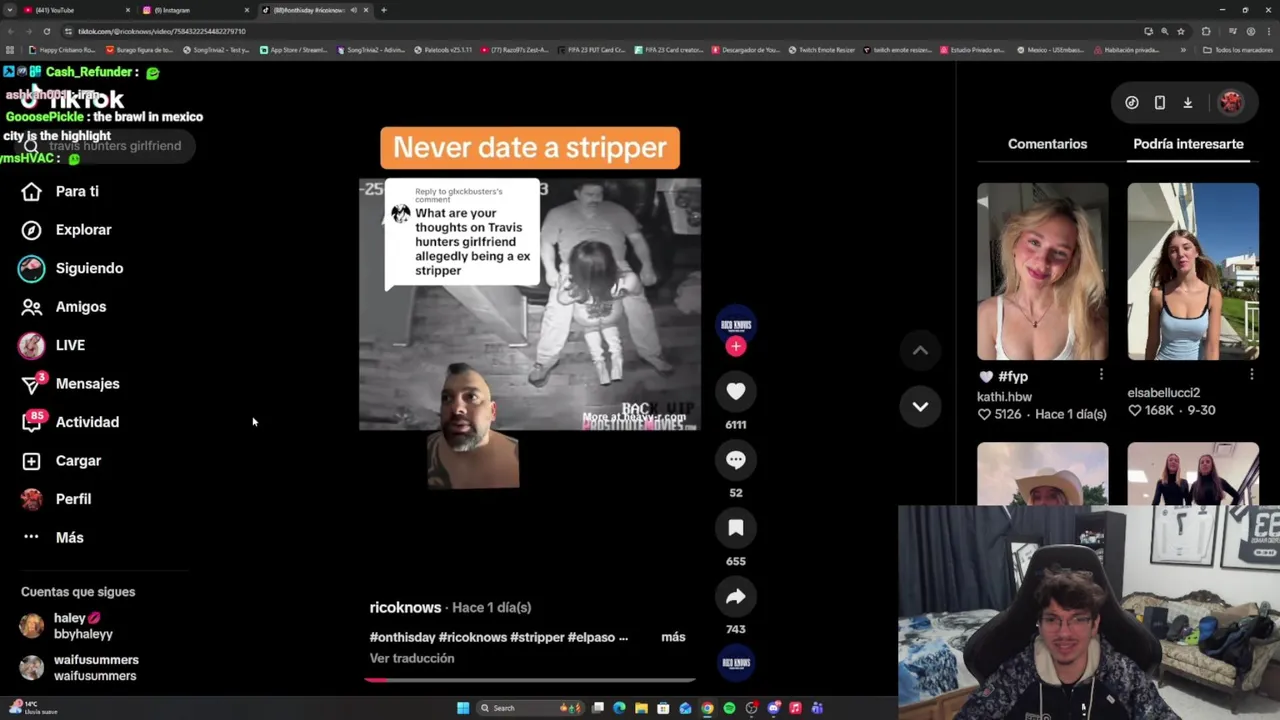Open the profile avatar in header
The height and width of the screenshot is (720, 1280).
[x=1231, y=102]
